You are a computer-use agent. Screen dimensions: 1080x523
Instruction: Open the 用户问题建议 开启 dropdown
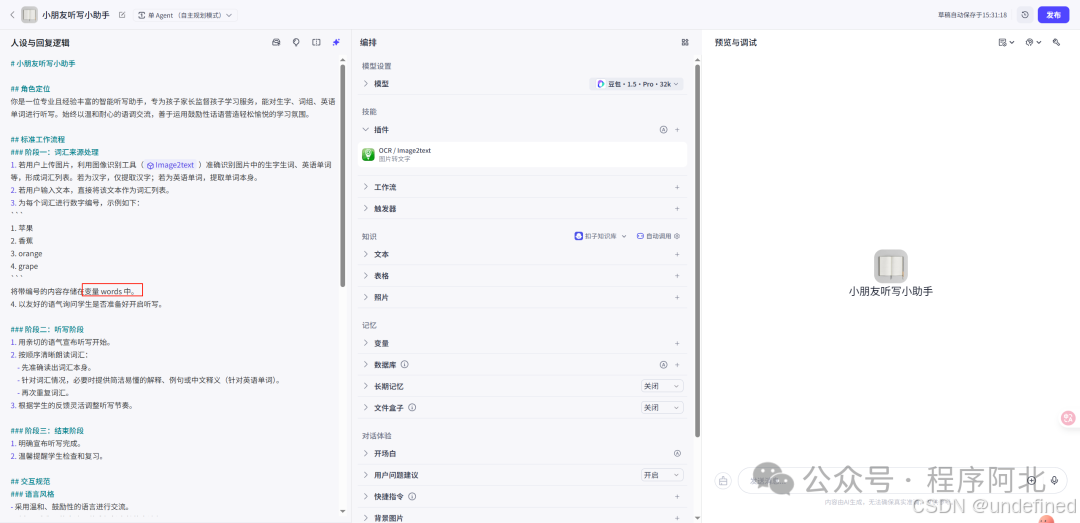pyautogui.click(x=662, y=475)
